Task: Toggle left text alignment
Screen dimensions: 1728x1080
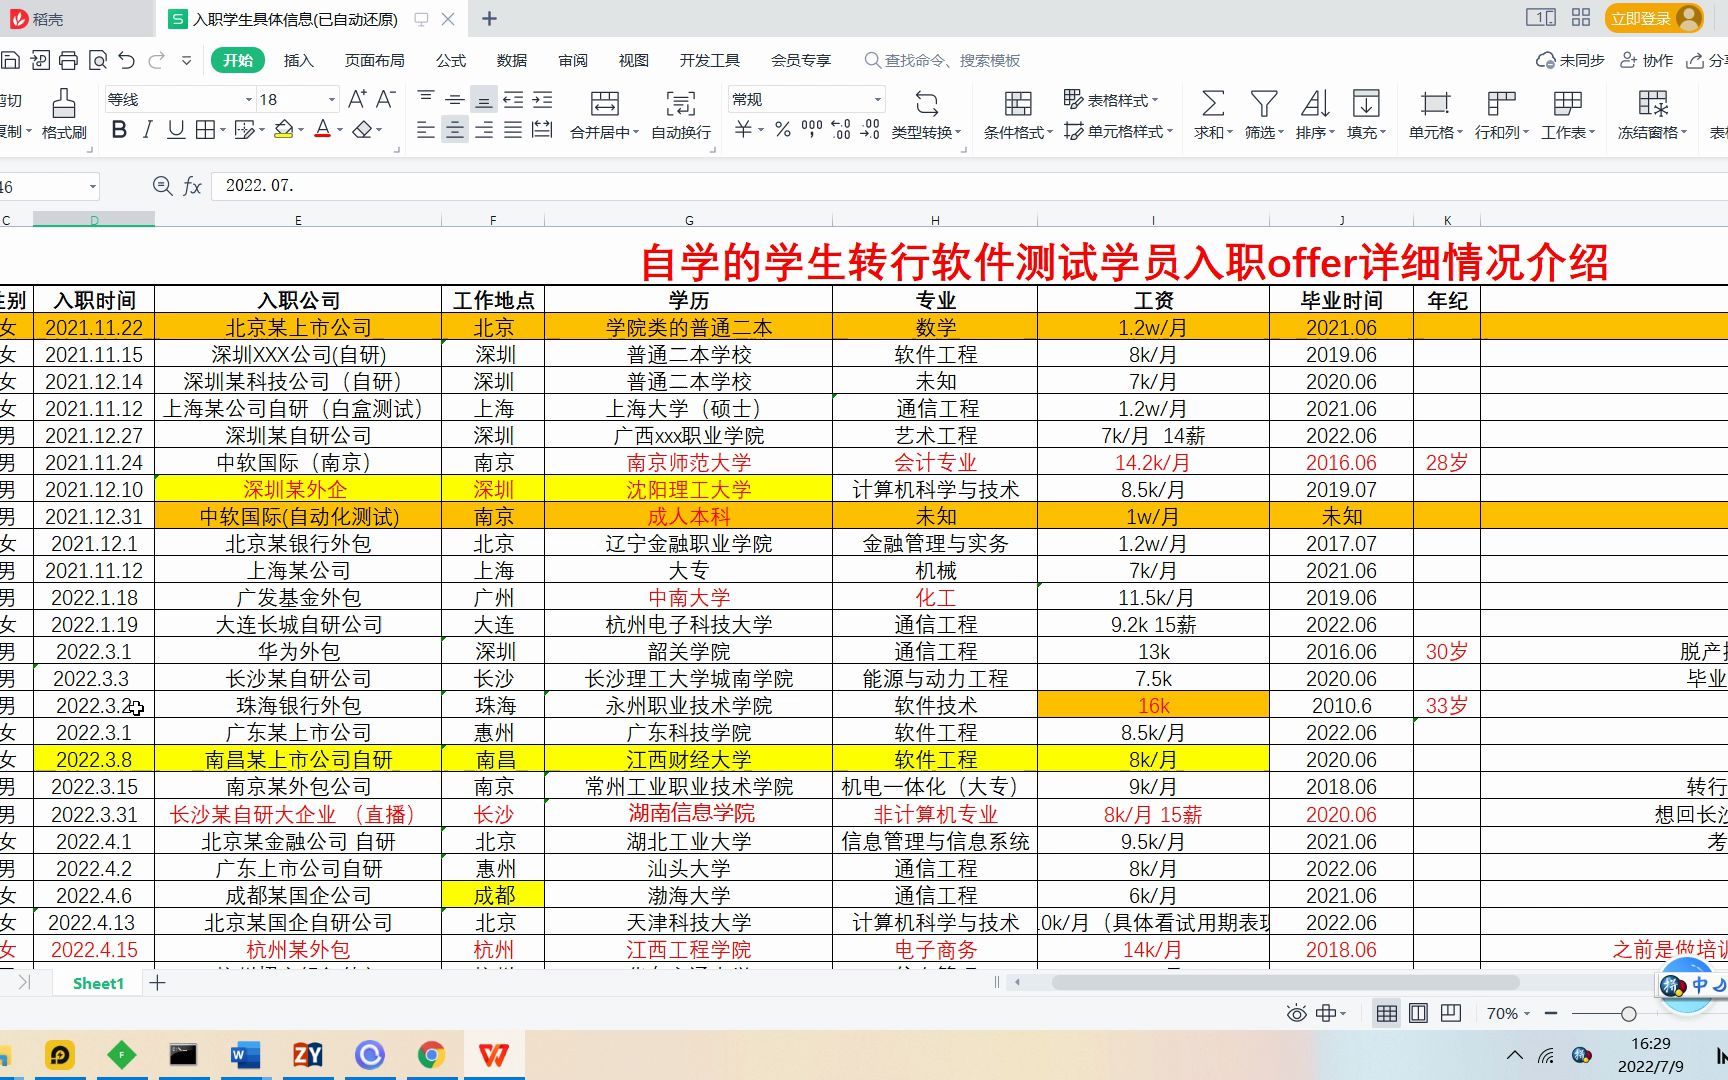Action: 425,130
